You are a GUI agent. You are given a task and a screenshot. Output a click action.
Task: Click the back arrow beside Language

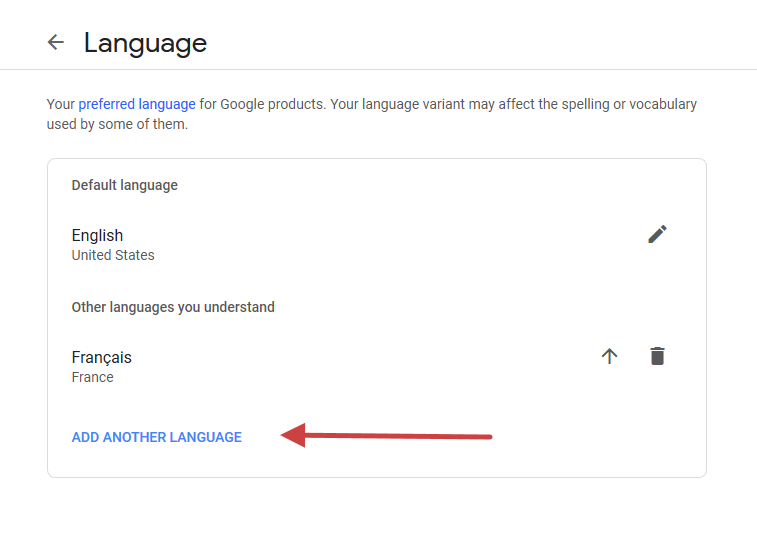[56, 42]
